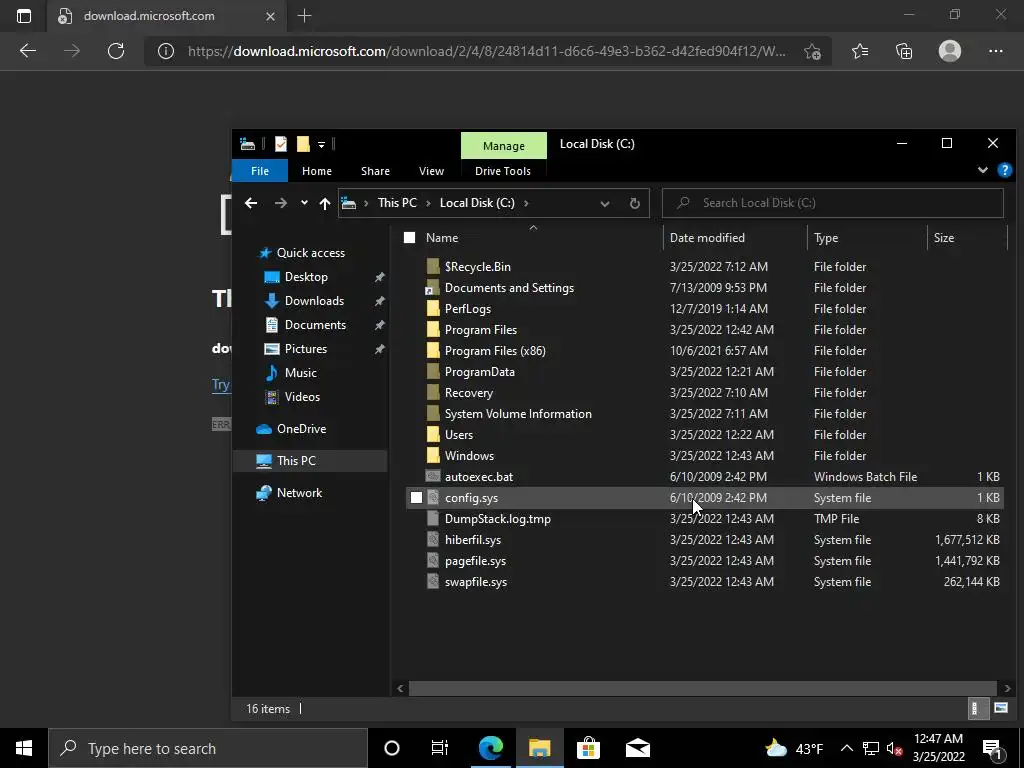1024x768 pixels.
Task: Sort by the Size column header
Action: (944, 238)
